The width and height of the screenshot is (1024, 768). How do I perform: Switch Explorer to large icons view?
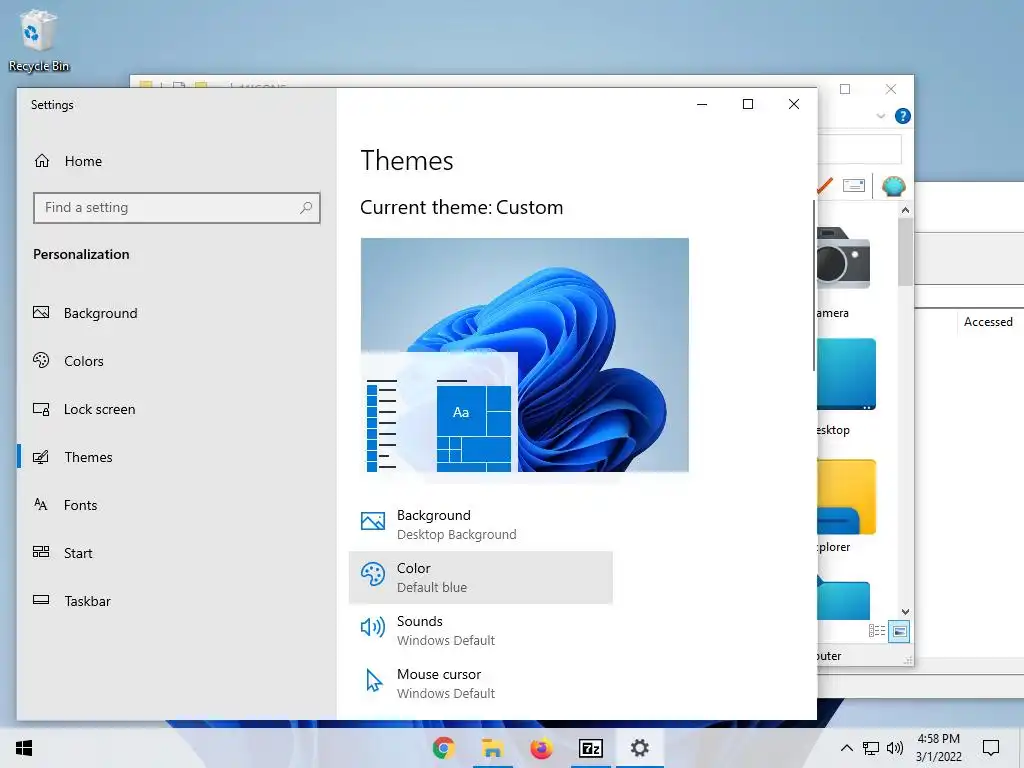tap(899, 632)
